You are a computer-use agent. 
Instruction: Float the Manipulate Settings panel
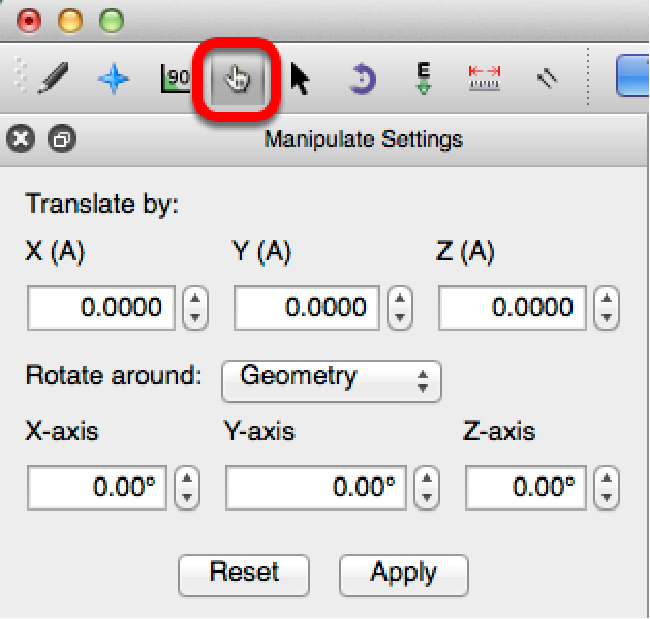61,139
